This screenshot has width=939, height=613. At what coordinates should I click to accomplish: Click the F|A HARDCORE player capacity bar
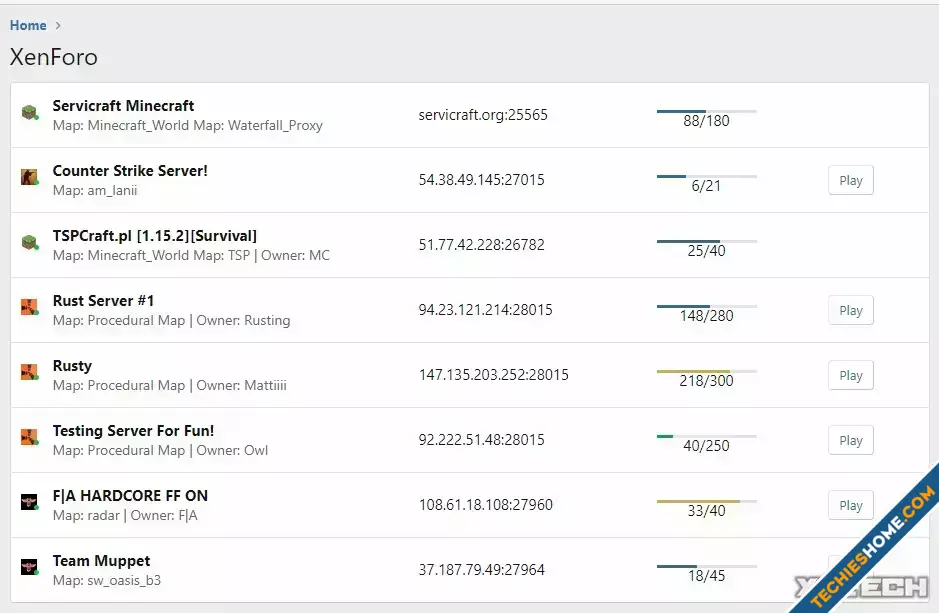(707, 501)
